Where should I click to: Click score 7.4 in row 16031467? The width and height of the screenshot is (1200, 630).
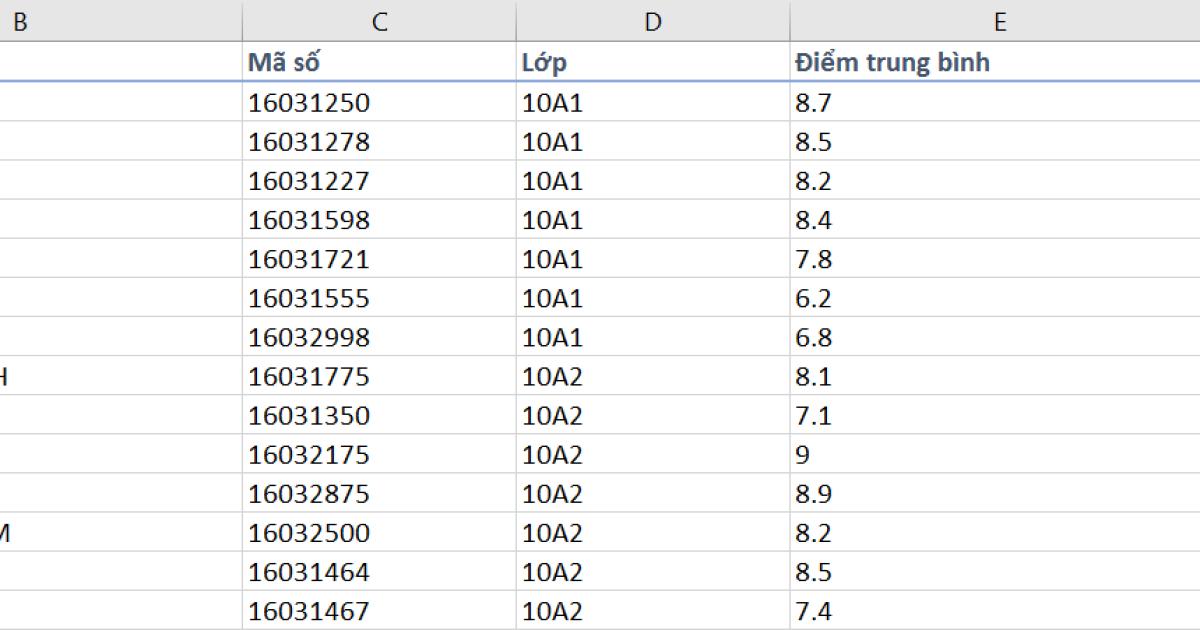995,609
